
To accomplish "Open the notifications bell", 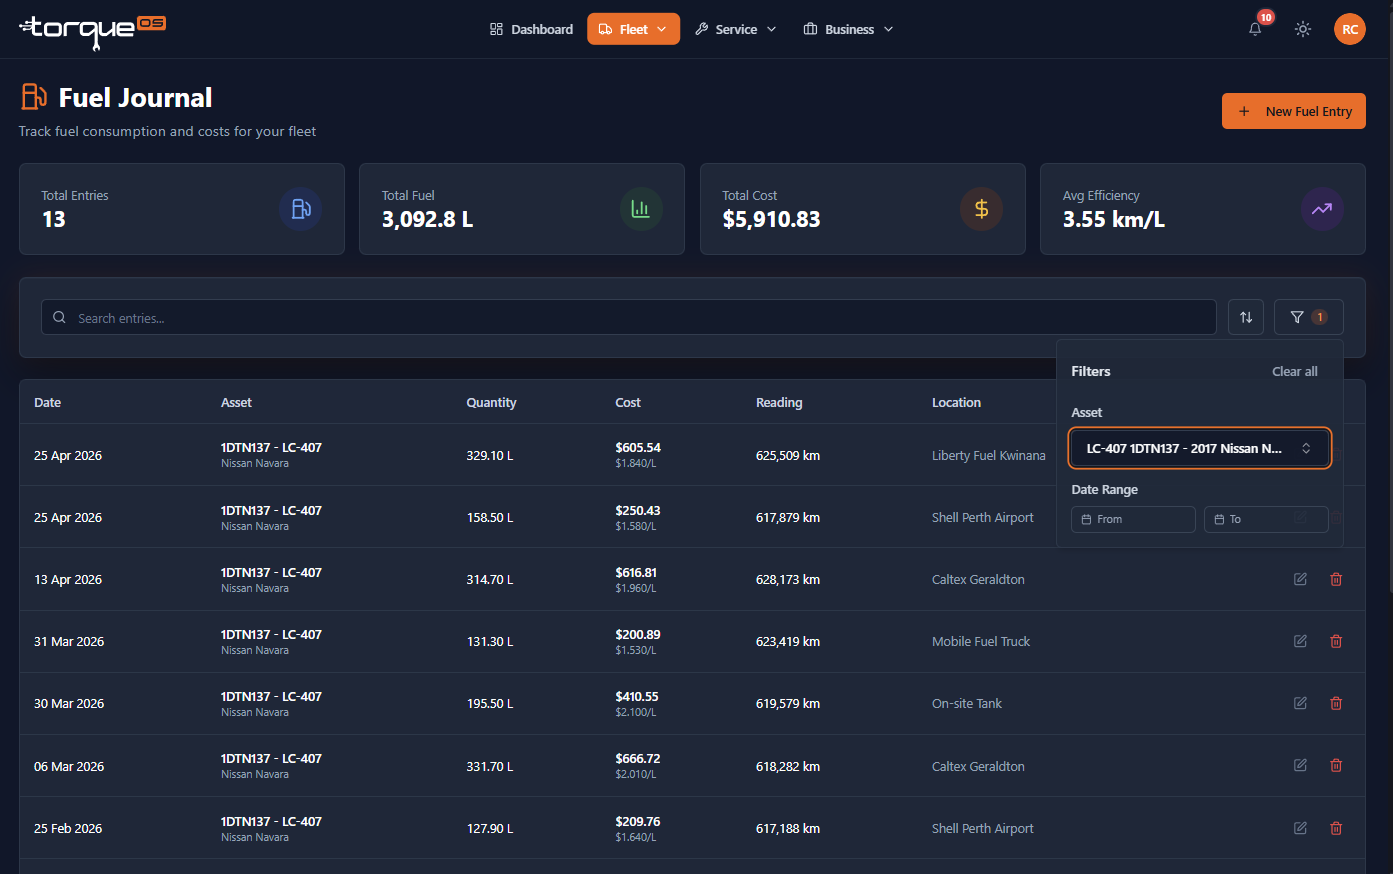I will (x=1255, y=29).
